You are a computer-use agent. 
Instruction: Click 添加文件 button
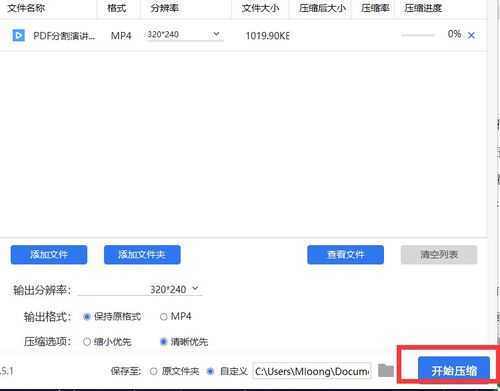[49, 255]
